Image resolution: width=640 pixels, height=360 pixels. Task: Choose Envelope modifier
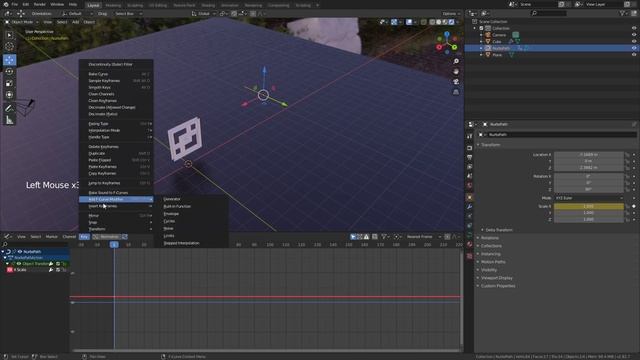click(x=191, y=214)
